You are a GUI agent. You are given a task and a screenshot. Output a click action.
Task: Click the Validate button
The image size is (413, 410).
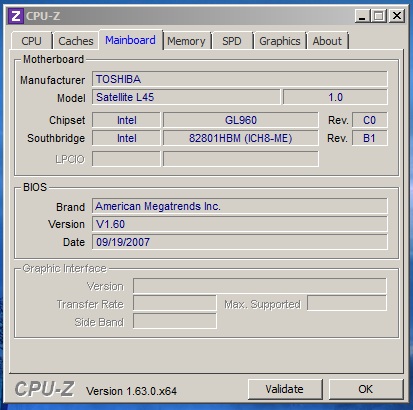(x=285, y=389)
